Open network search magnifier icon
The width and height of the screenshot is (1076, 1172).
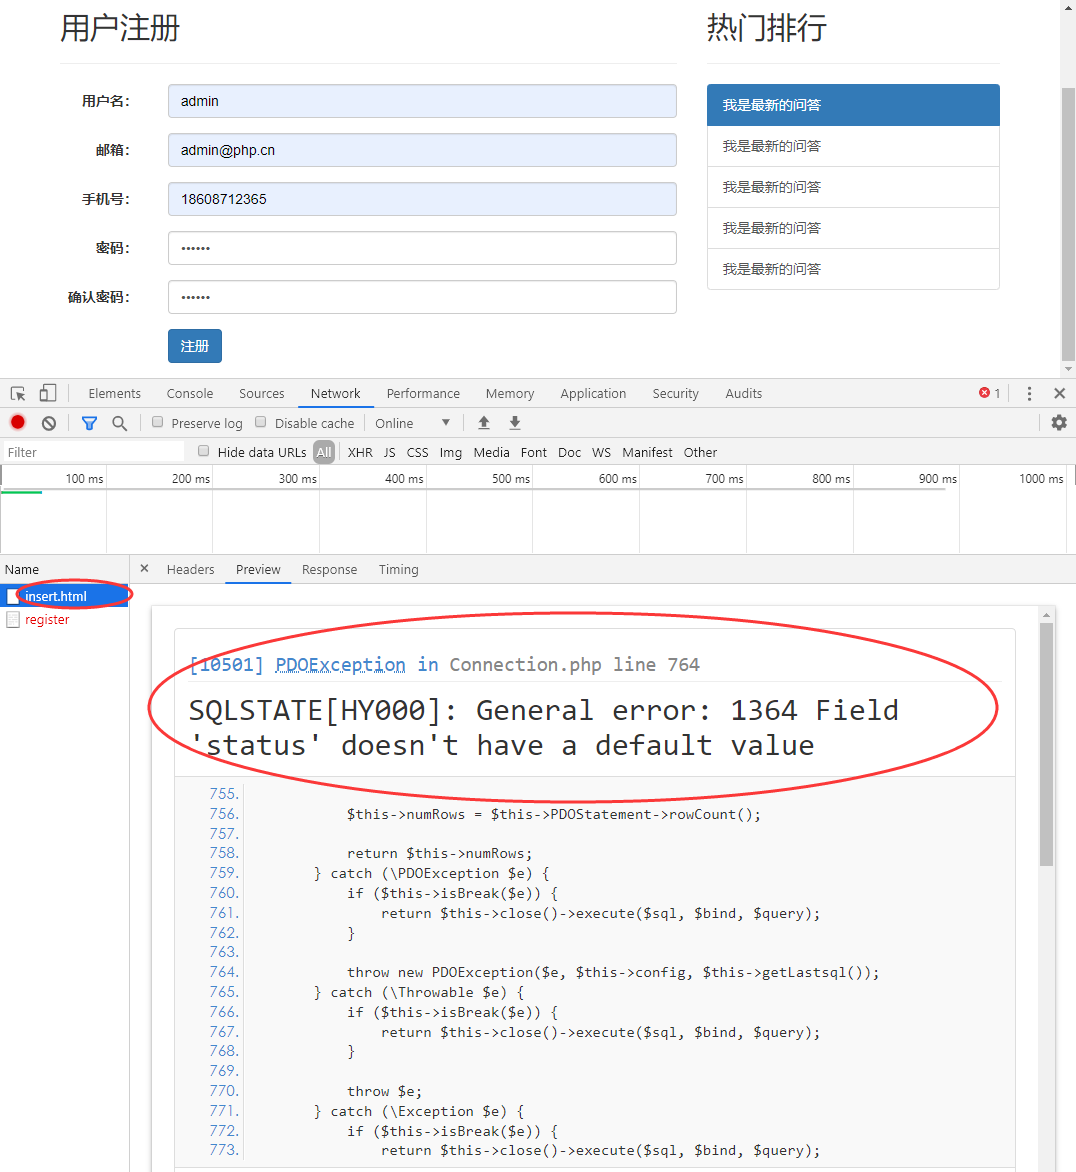click(120, 423)
